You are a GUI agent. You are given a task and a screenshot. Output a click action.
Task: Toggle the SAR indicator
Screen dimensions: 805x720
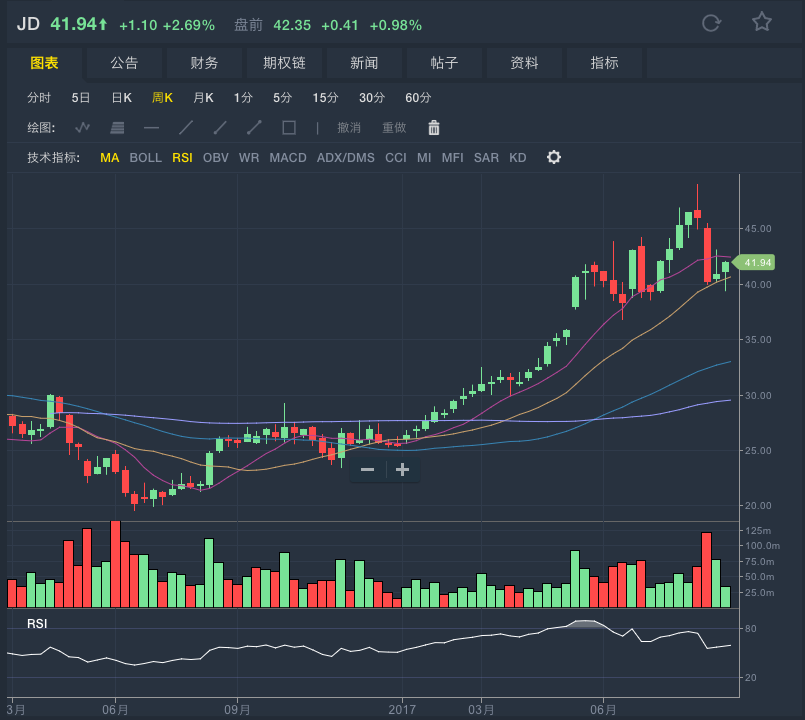point(486,158)
